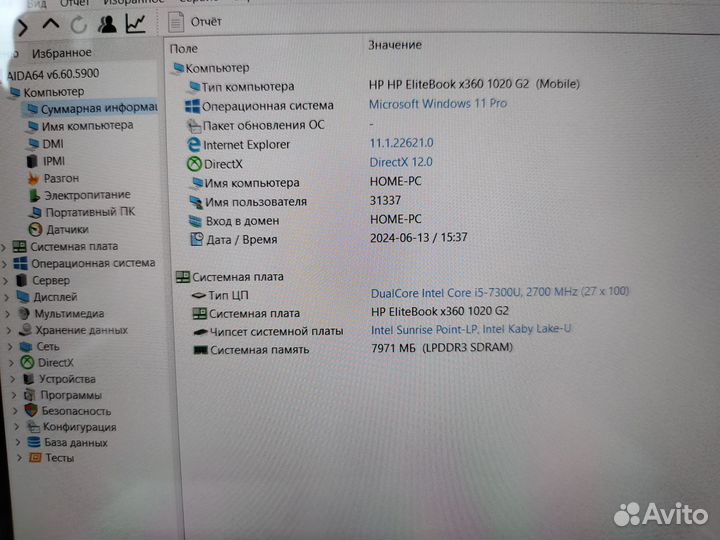Expand the Дисплей tree node

pos(7,297)
